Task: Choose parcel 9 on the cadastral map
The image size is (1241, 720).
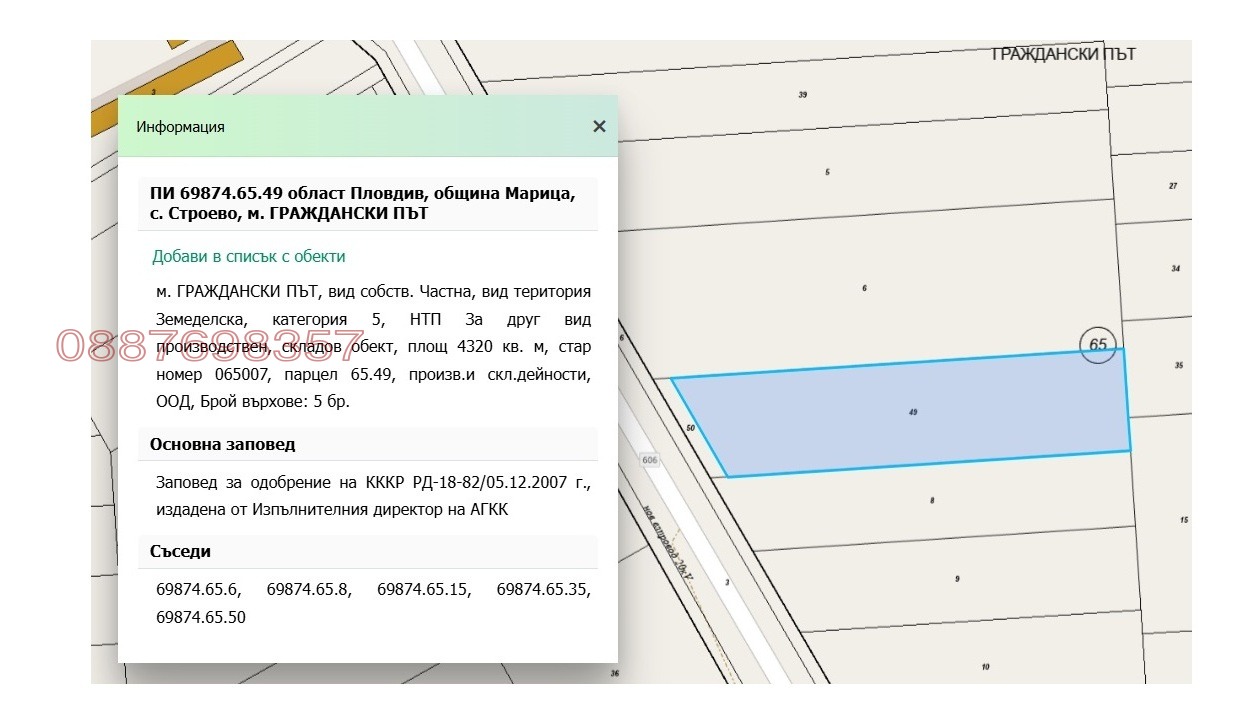Action: pyautogui.click(x=957, y=579)
